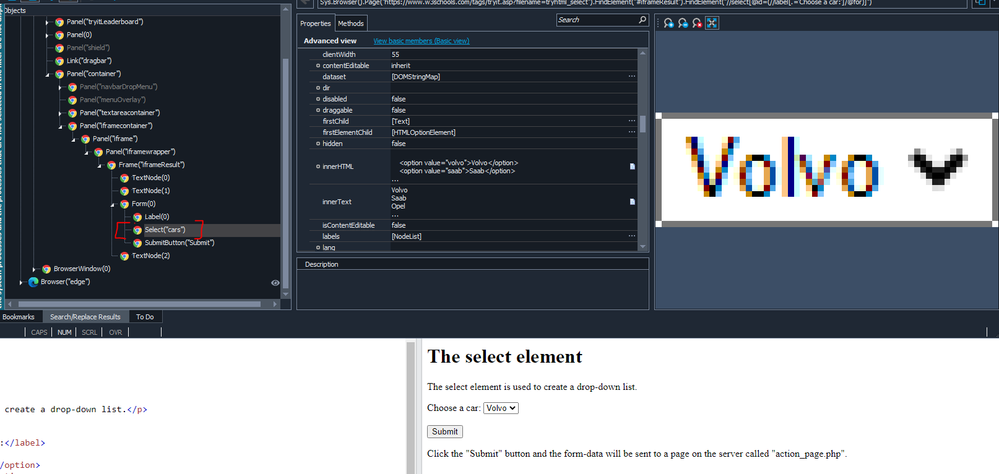Click the OVR status bar indicator
The height and width of the screenshot is (474, 999).
[x=115, y=332]
